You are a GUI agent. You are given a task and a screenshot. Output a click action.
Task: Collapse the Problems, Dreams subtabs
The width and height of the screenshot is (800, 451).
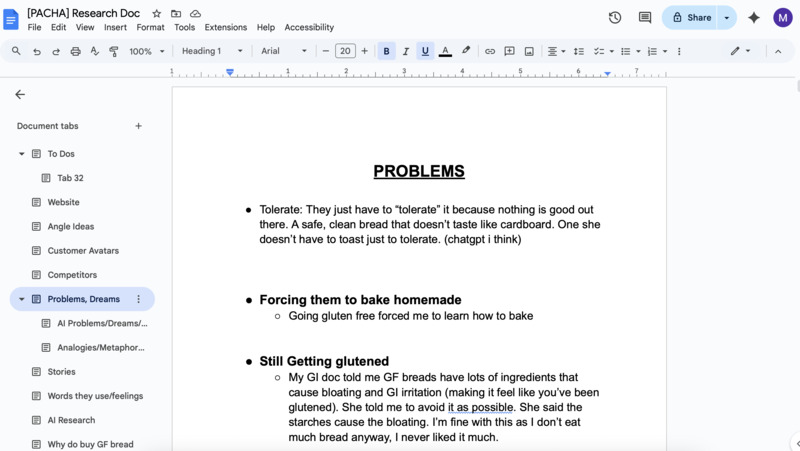pyautogui.click(x=21, y=299)
